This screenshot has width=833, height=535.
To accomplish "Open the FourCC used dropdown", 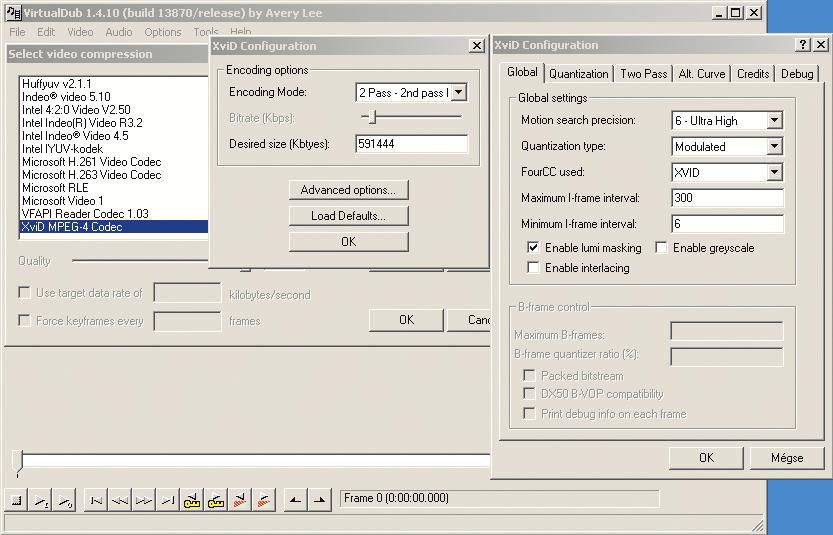I will pyautogui.click(x=774, y=172).
